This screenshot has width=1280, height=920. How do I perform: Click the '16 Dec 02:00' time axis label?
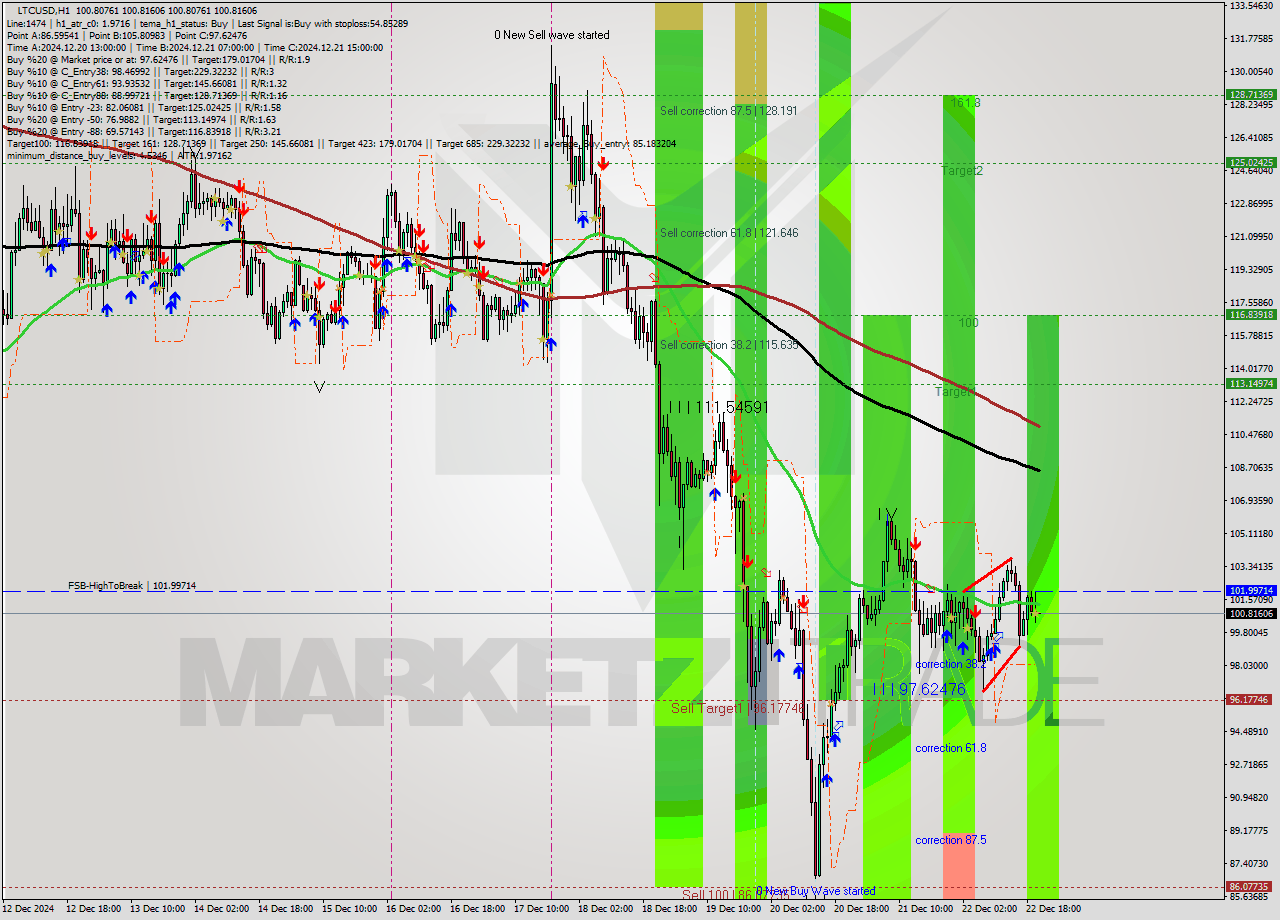point(415,908)
